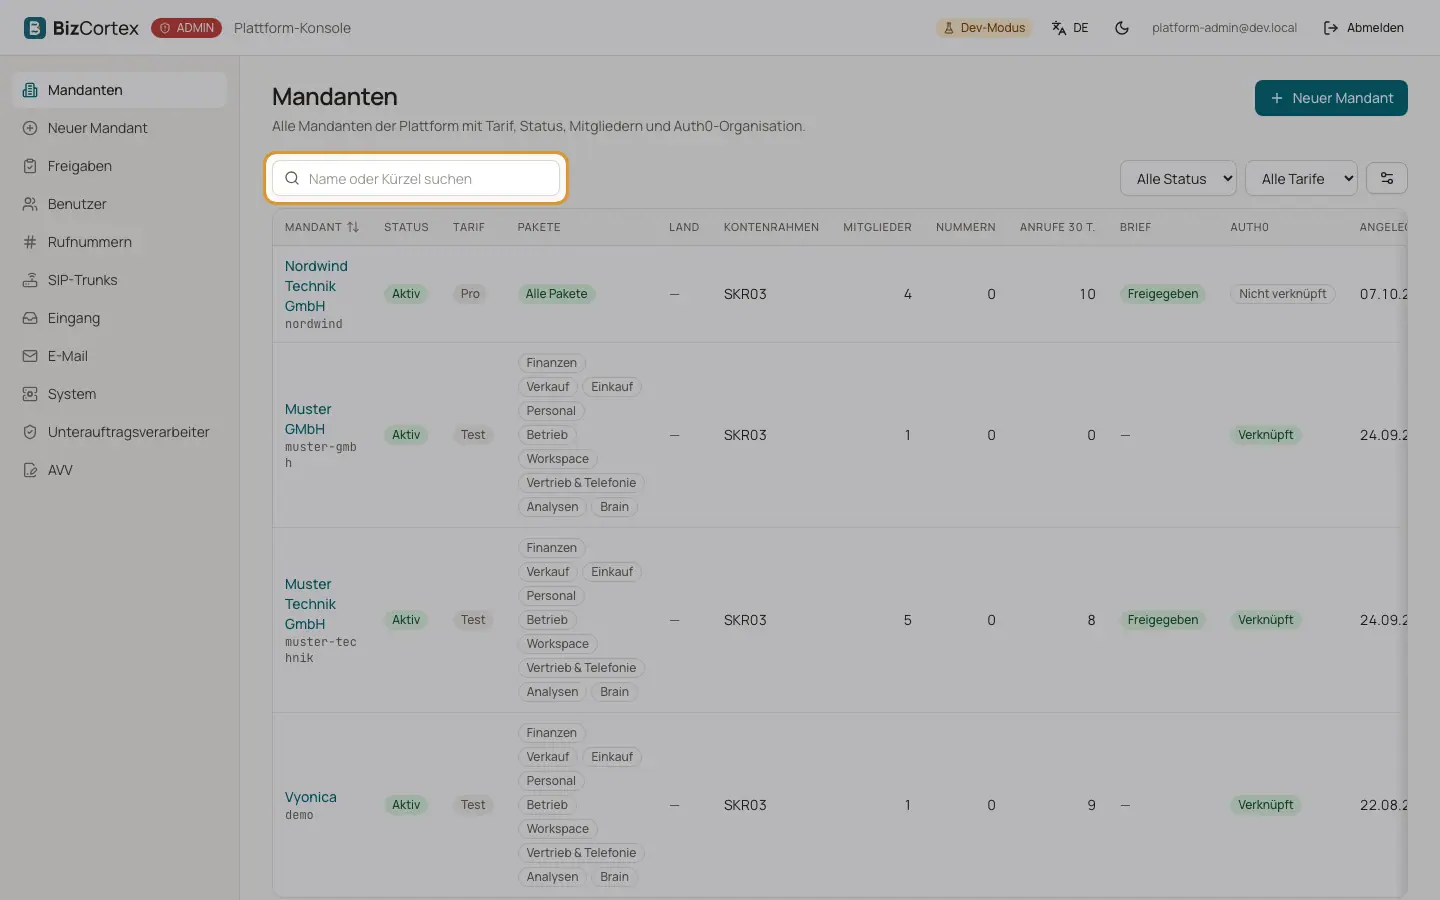The width and height of the screenshot is (1440, 900).
Task: Open Muster Technik GmbH tenant
Action: click(x=310, y=604)
